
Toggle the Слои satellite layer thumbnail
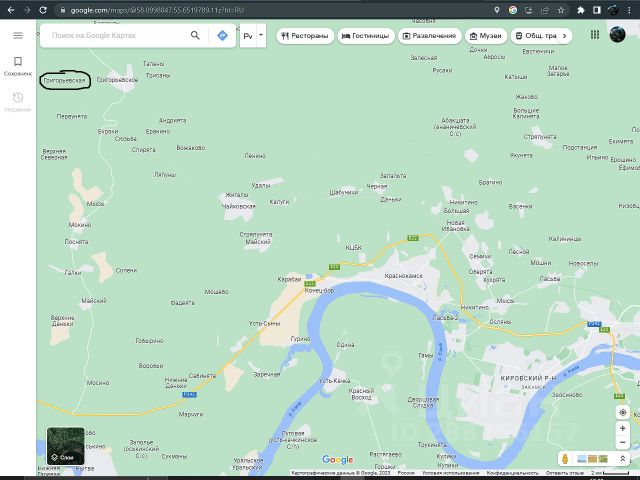[x=65, y=446]
